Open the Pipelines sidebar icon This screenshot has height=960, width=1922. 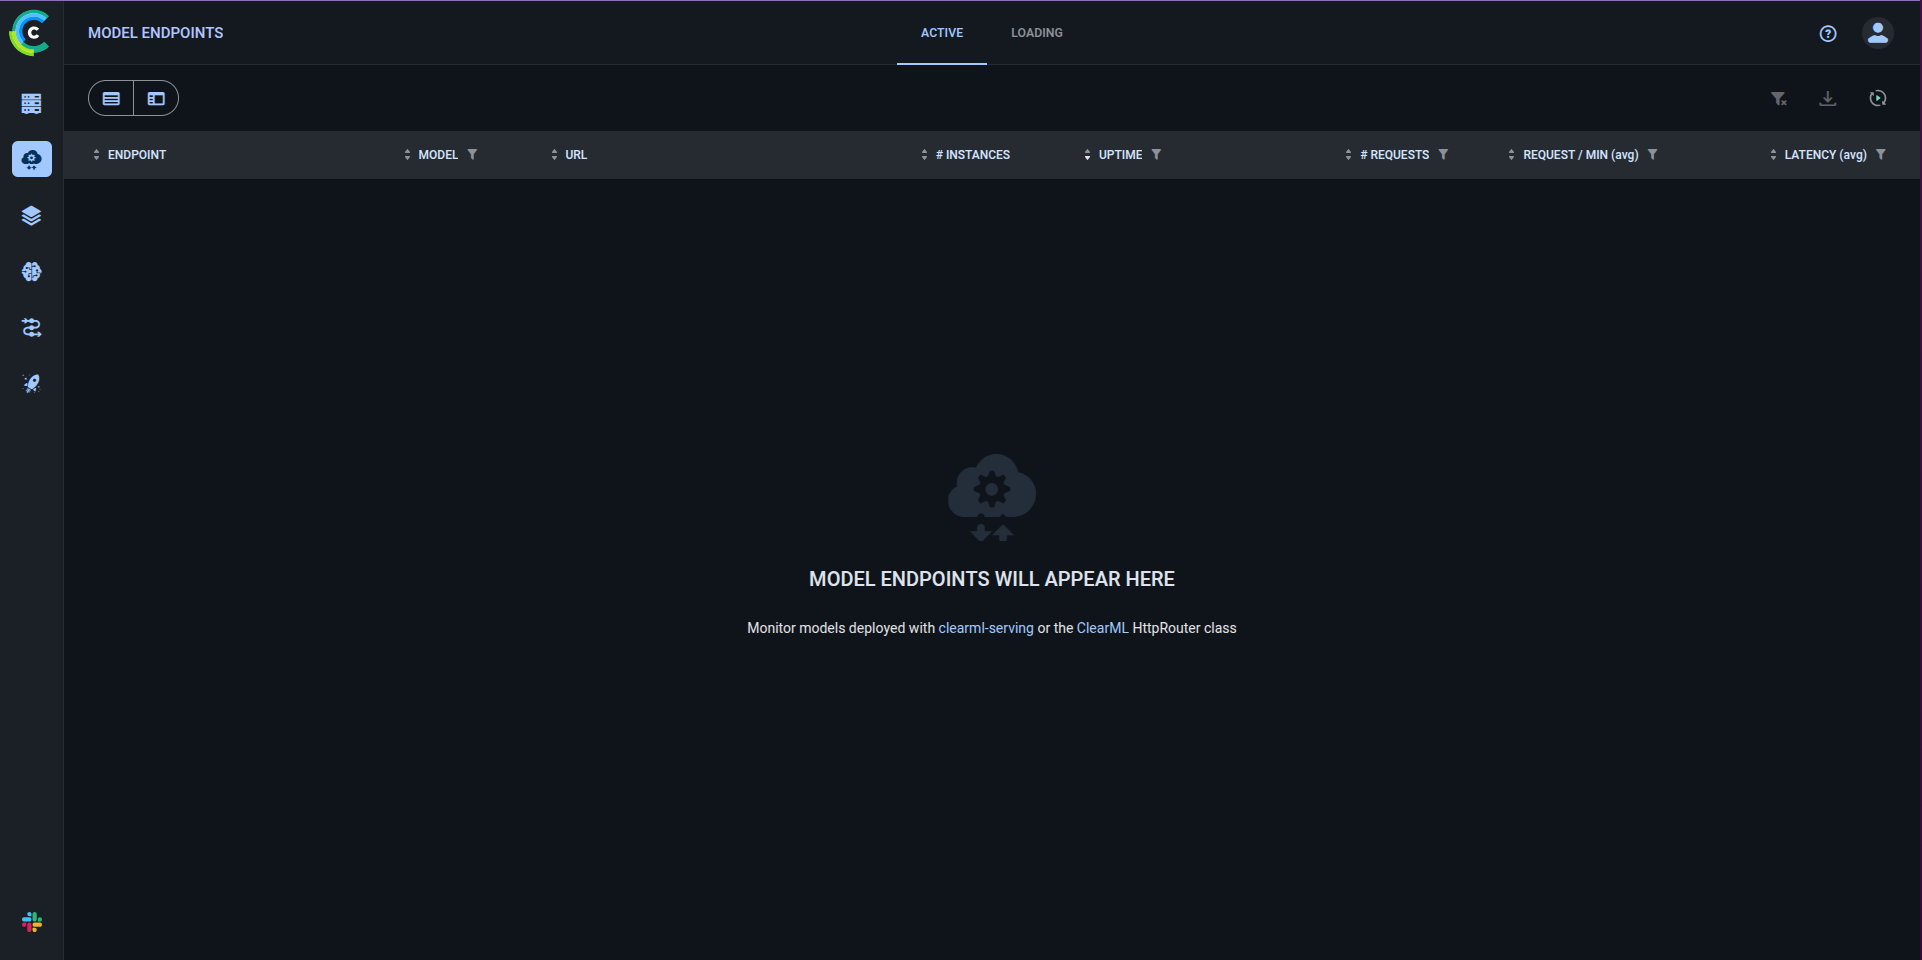click(32, 327)
